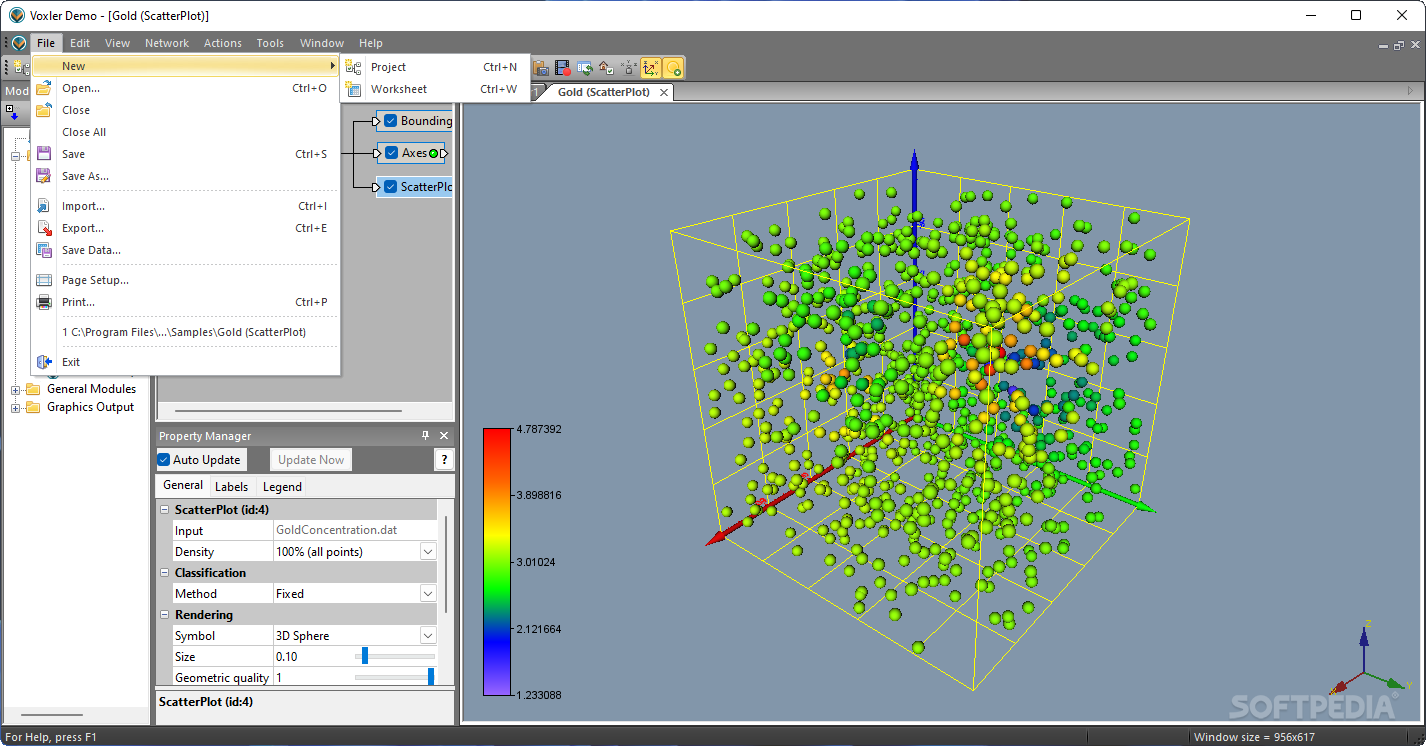Click the new Worksheet grid icon in submenu
Screen dimensions: 1426x746
pyautogui.click(x=354, y=89)
